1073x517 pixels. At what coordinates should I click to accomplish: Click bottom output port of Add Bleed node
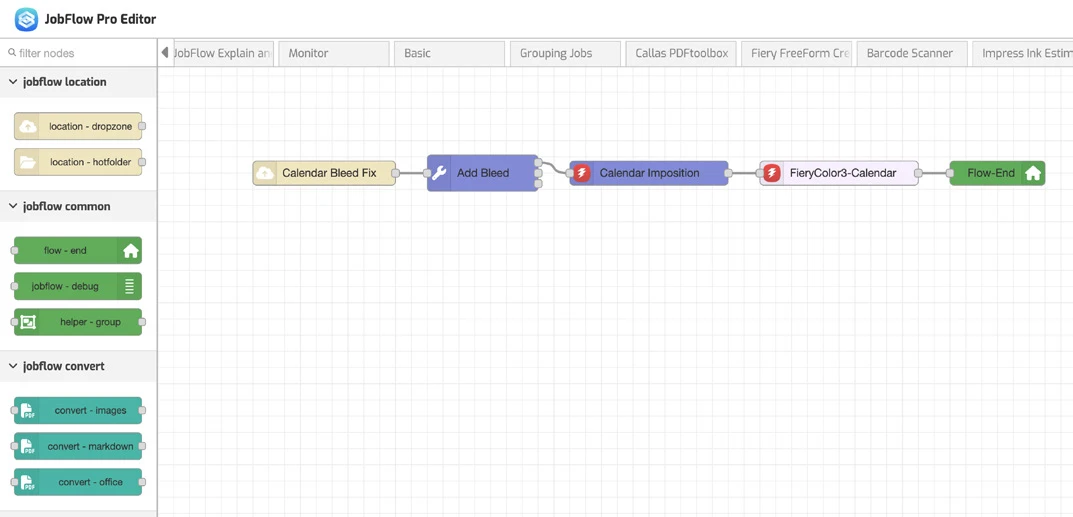[539, 184]
